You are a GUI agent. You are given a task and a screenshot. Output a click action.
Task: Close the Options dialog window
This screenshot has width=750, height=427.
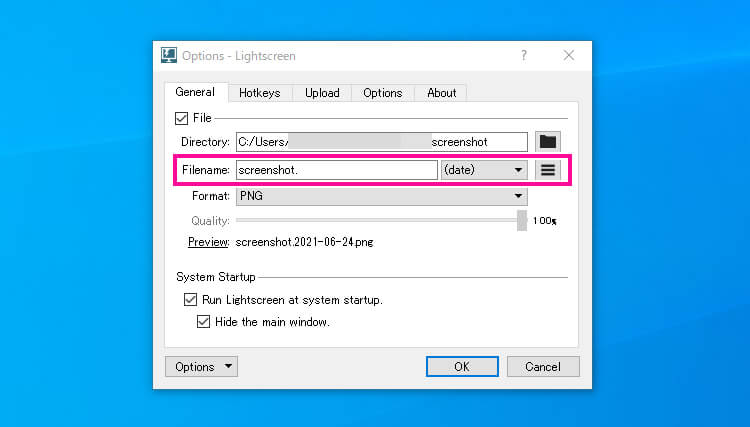pos(569,56)
